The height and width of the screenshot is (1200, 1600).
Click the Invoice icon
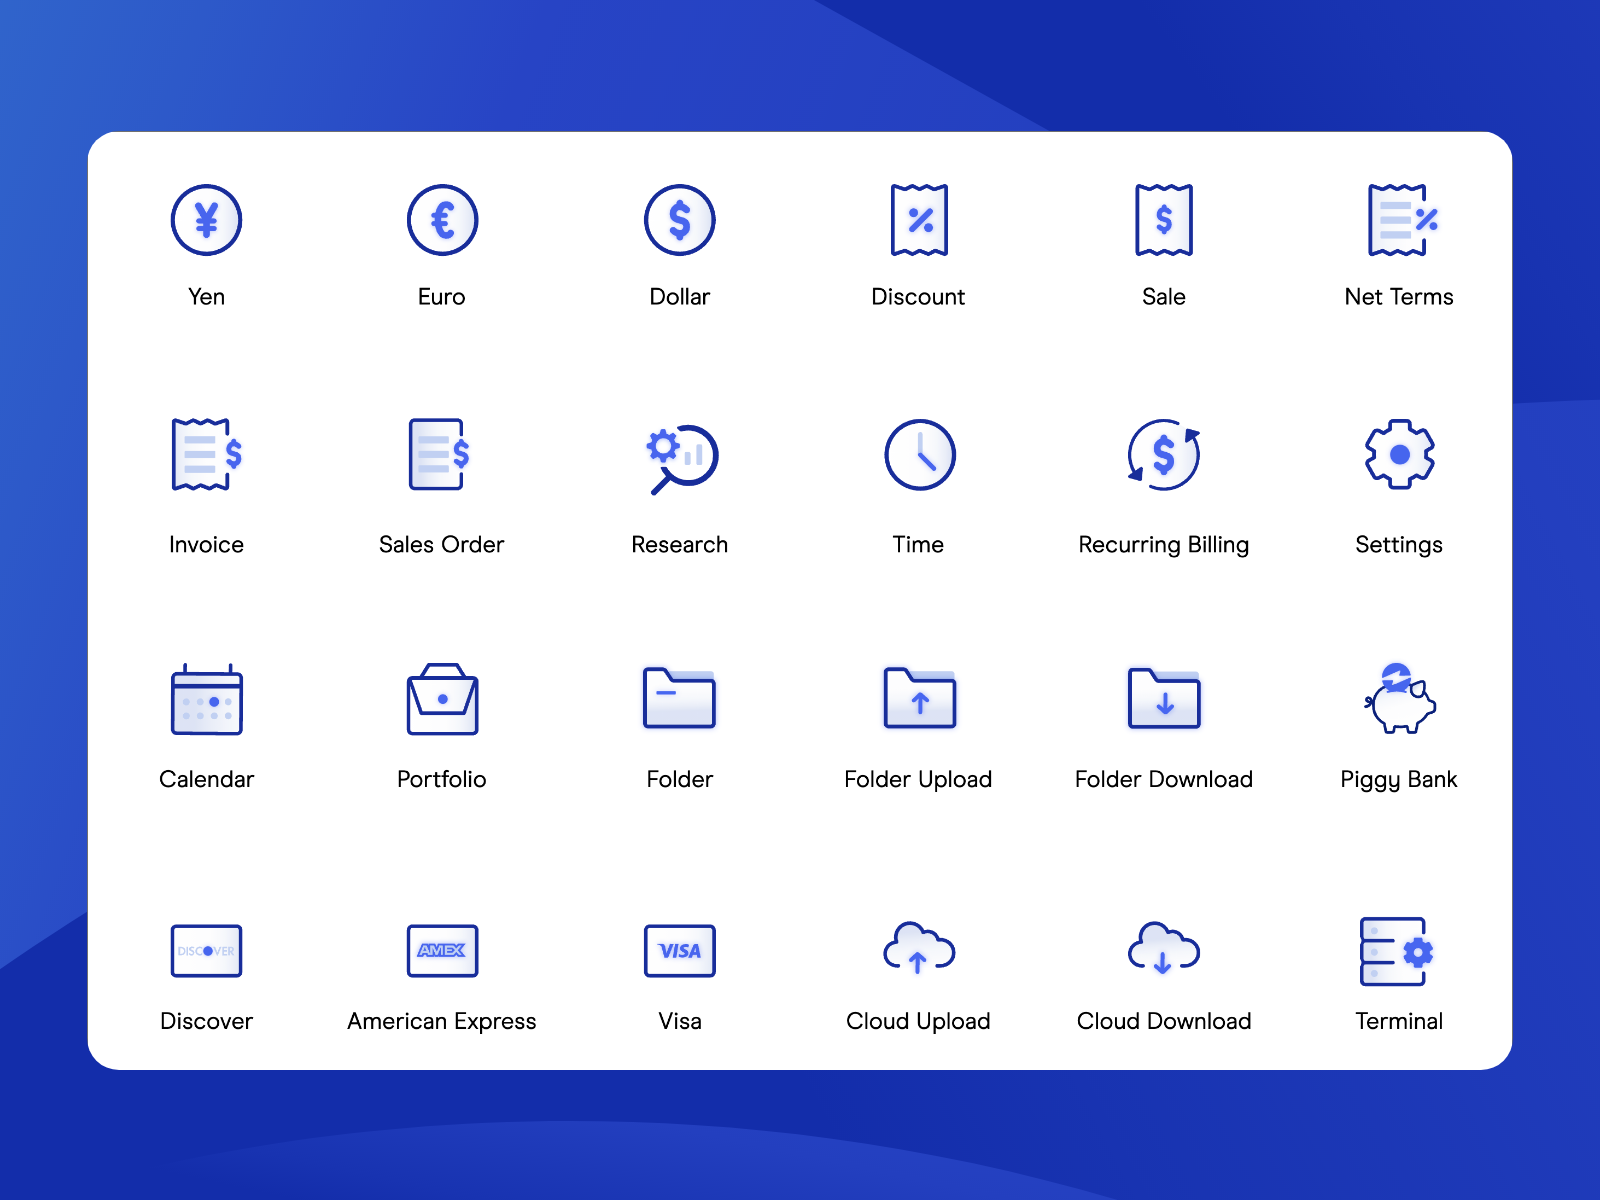[x=206, y=456]
